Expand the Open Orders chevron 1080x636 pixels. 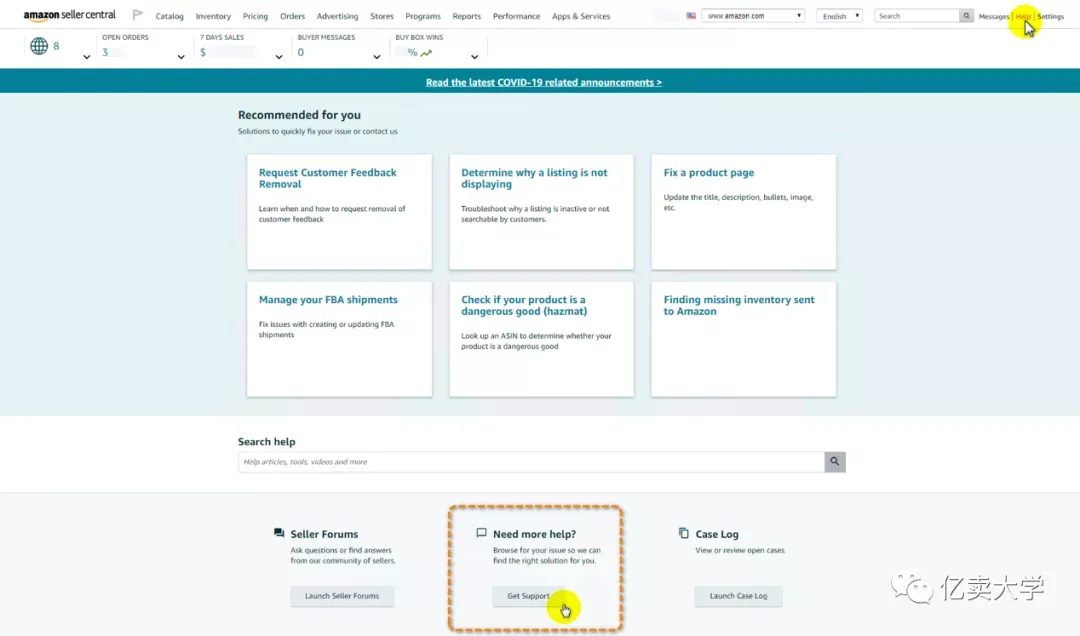181,57
